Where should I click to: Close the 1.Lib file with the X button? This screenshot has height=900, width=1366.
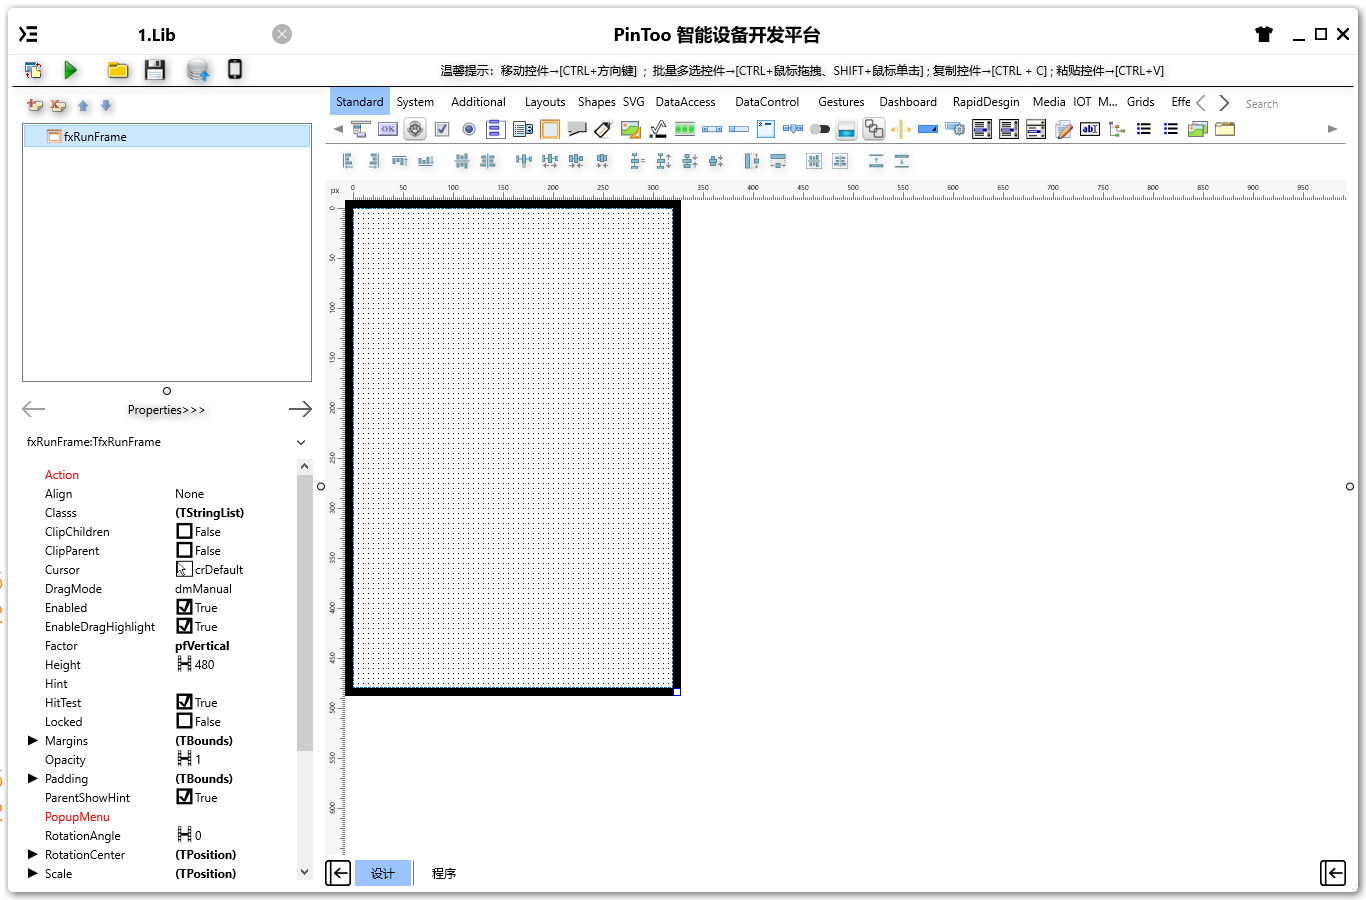[x=282, y=34]
